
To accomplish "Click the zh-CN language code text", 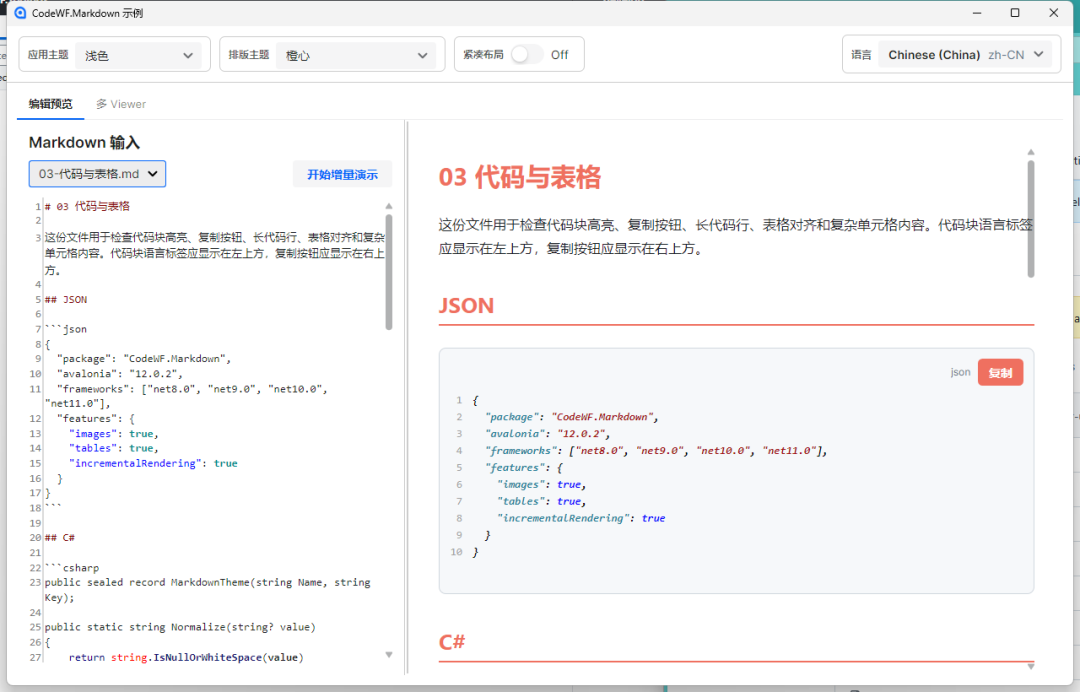I will [x=1006, y=55].
